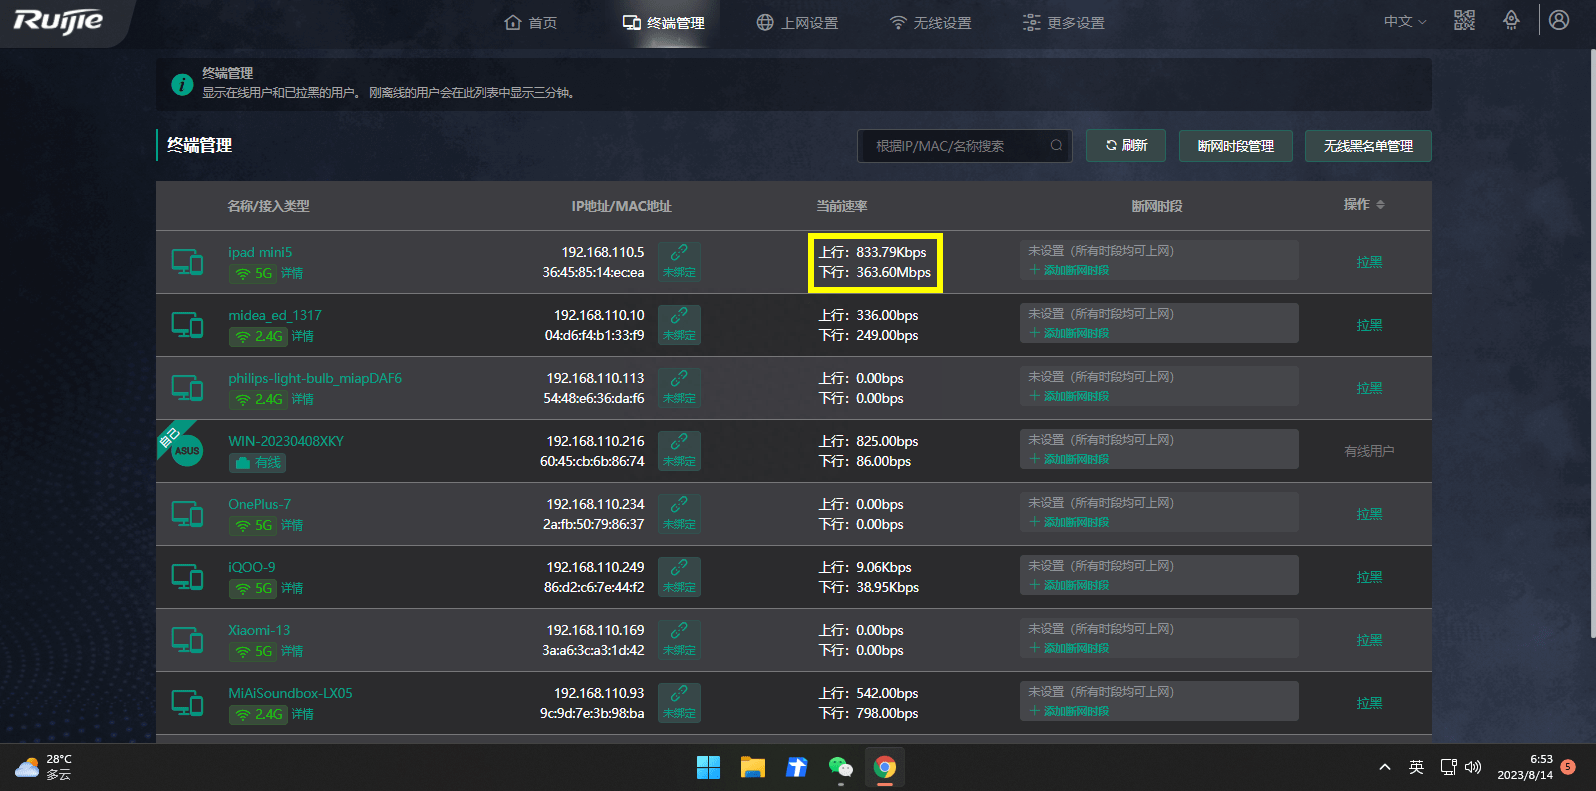
Task: Open the QR code icon
Action: tap(1464, 20)
